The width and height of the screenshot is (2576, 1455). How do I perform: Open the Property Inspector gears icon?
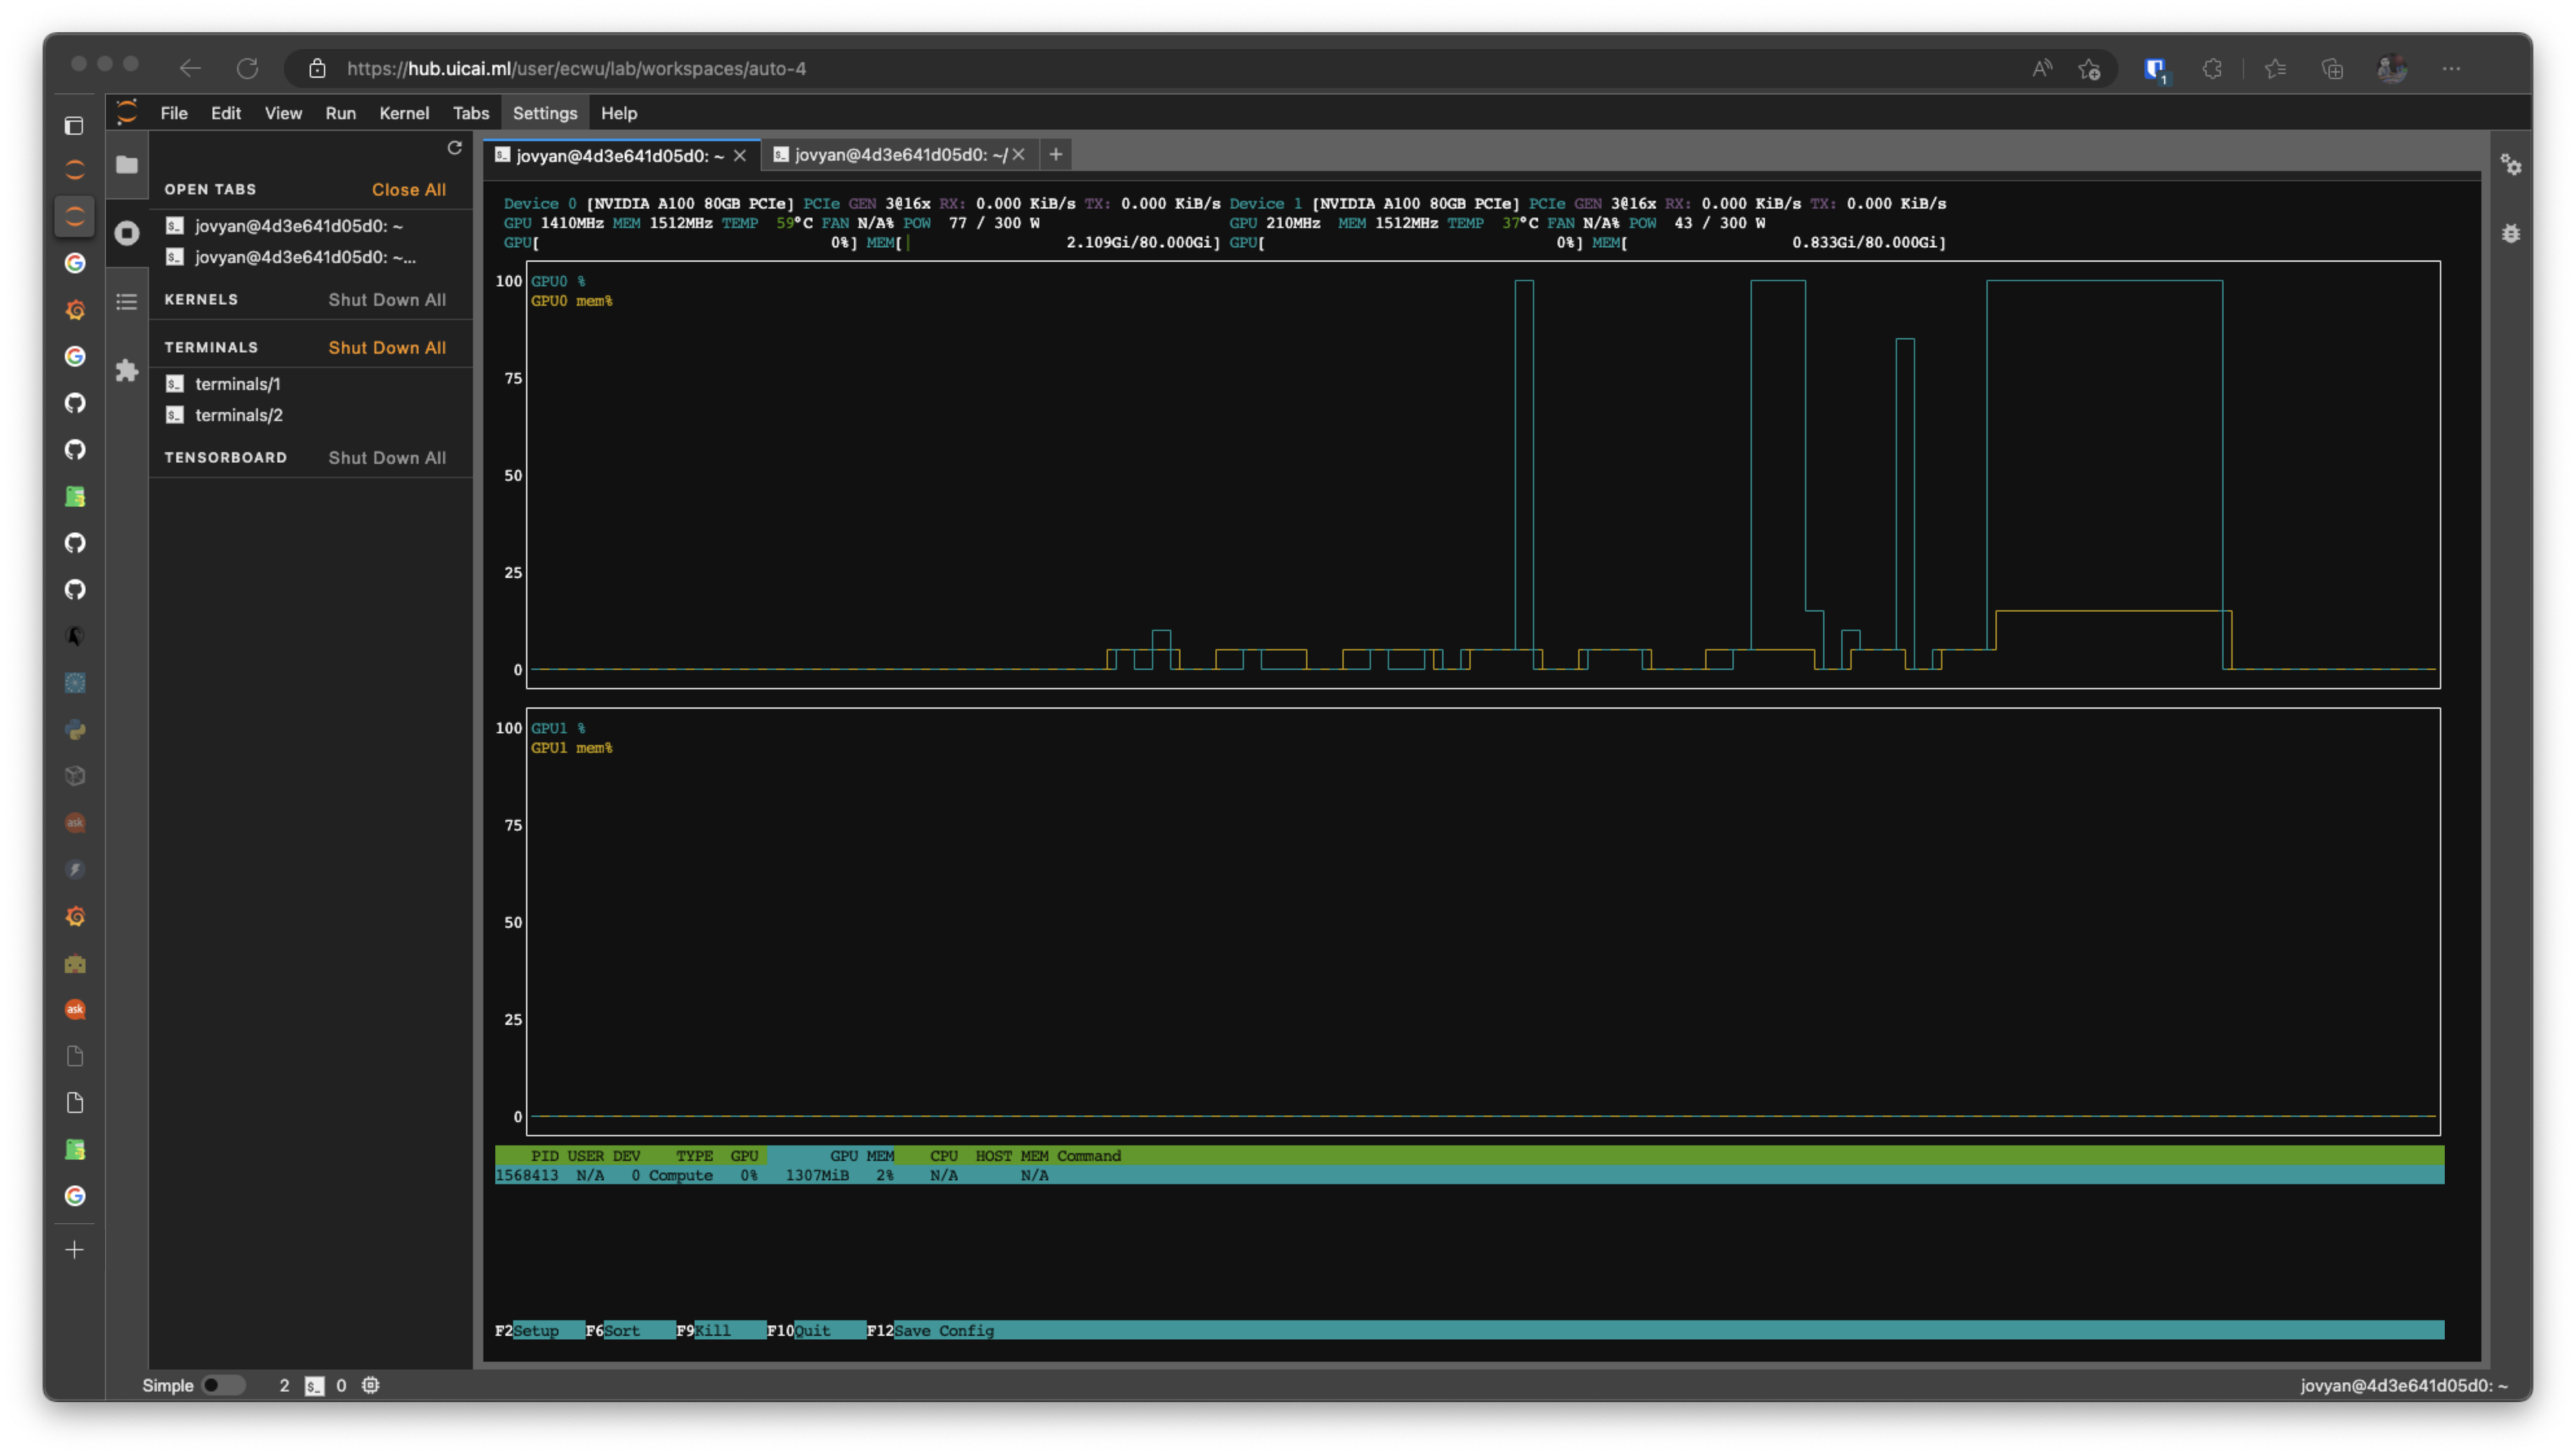(2511, 165)
